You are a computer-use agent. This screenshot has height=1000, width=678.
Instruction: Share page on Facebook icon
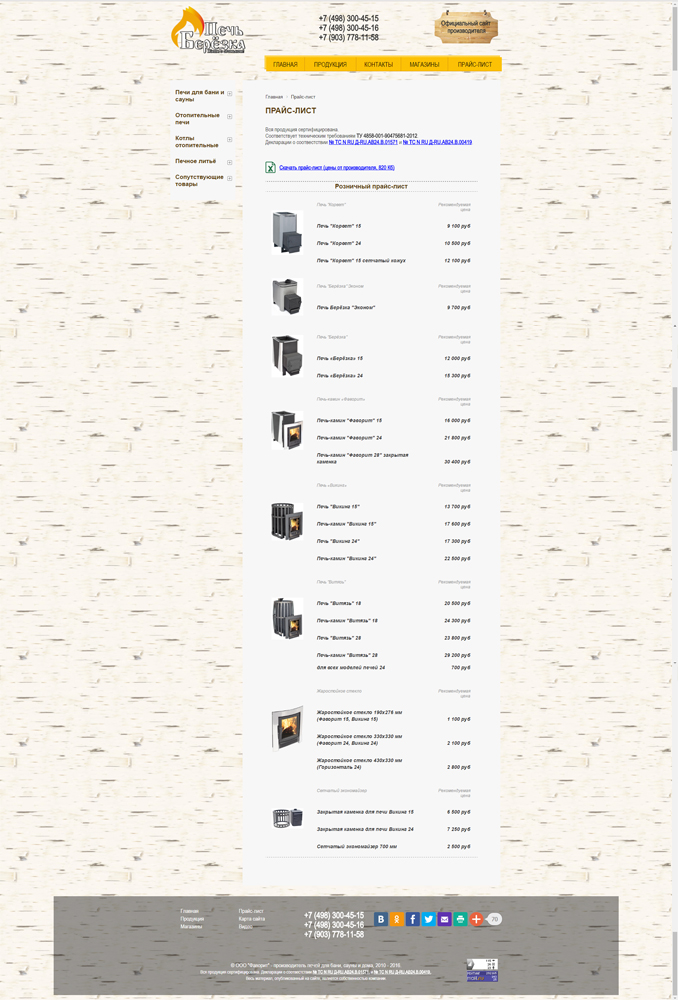click(x=413, y=919)
